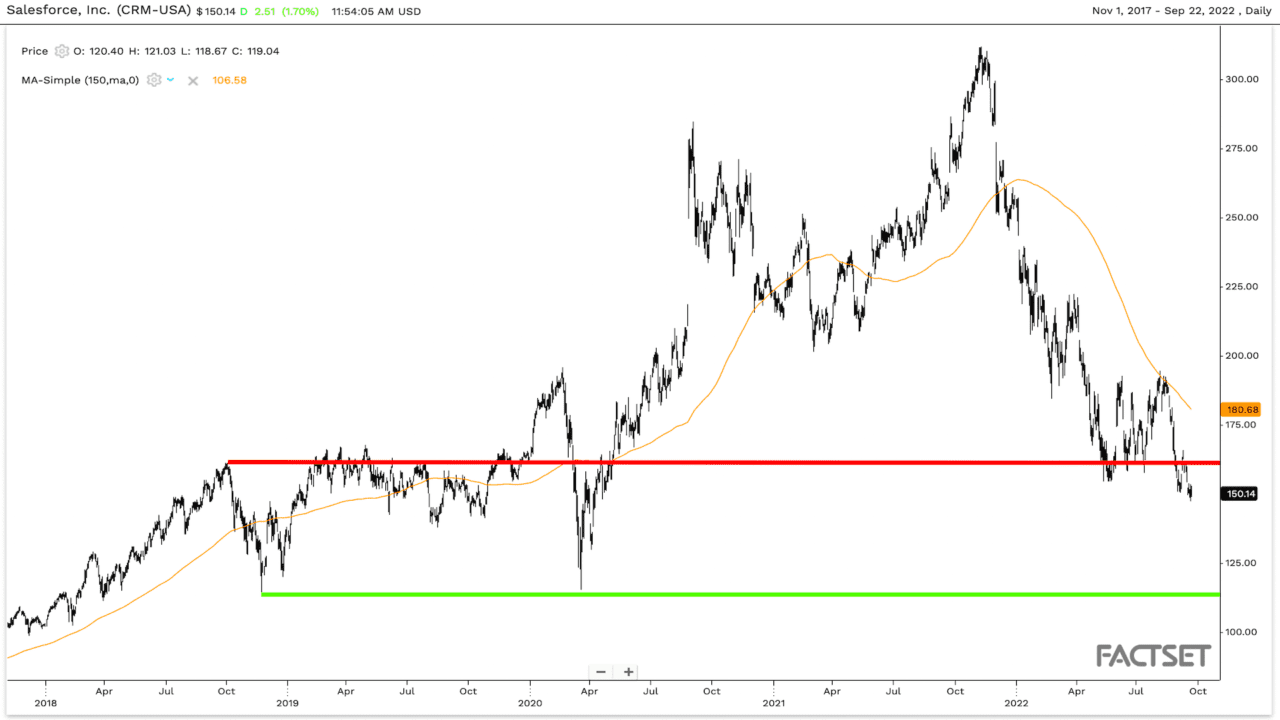The image size is (1280, 720).
Task: Remove the MA-Simple indicator with X
Action: click(x=193, y=80)
